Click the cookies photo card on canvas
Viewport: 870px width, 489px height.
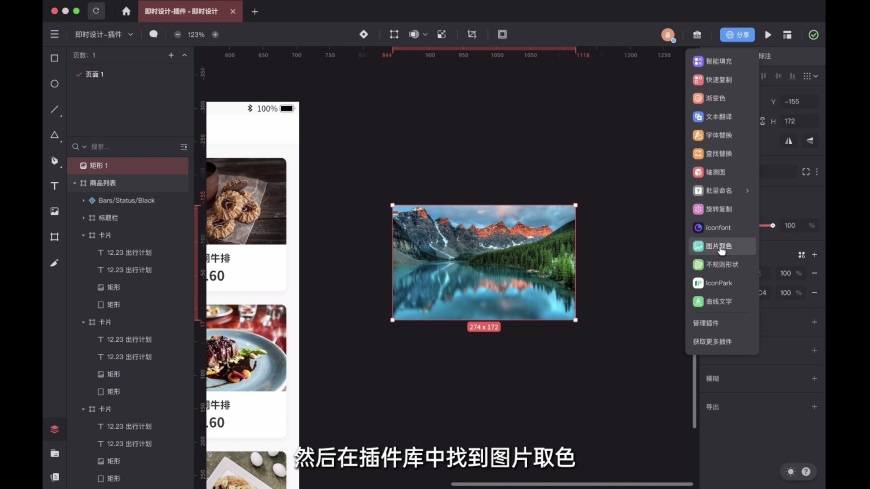[x=246, y=201]
